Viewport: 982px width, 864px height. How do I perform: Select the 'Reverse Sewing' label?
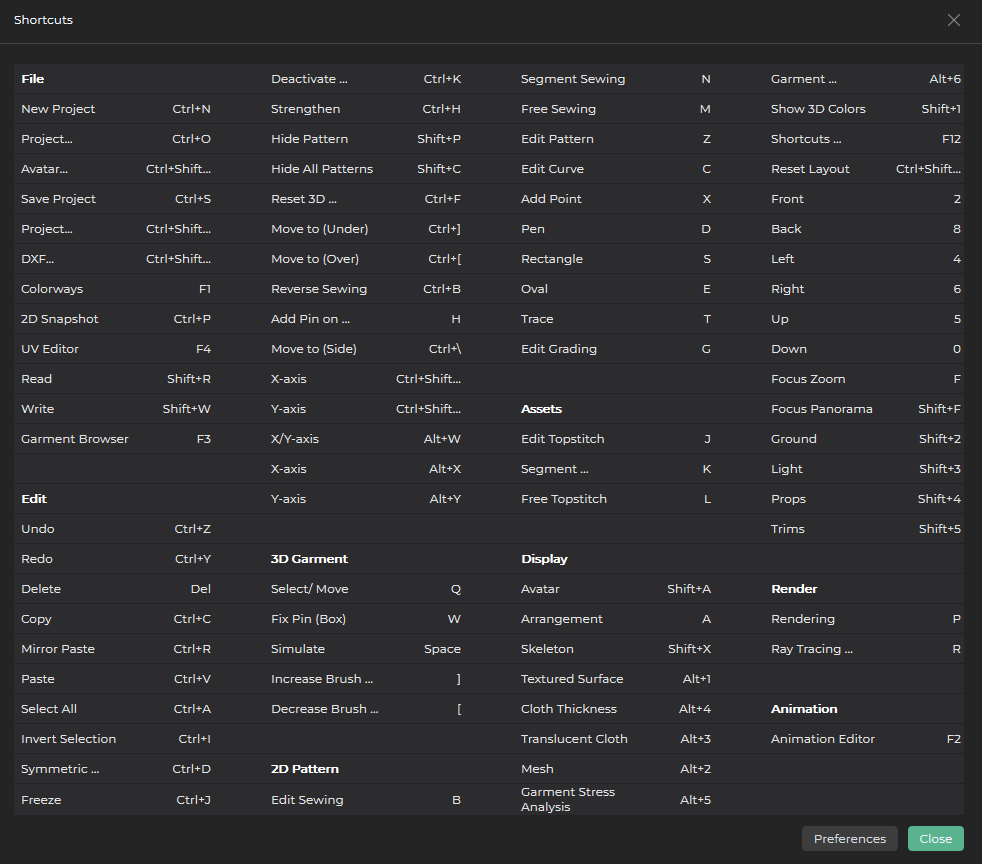click(x=319, y=289)
